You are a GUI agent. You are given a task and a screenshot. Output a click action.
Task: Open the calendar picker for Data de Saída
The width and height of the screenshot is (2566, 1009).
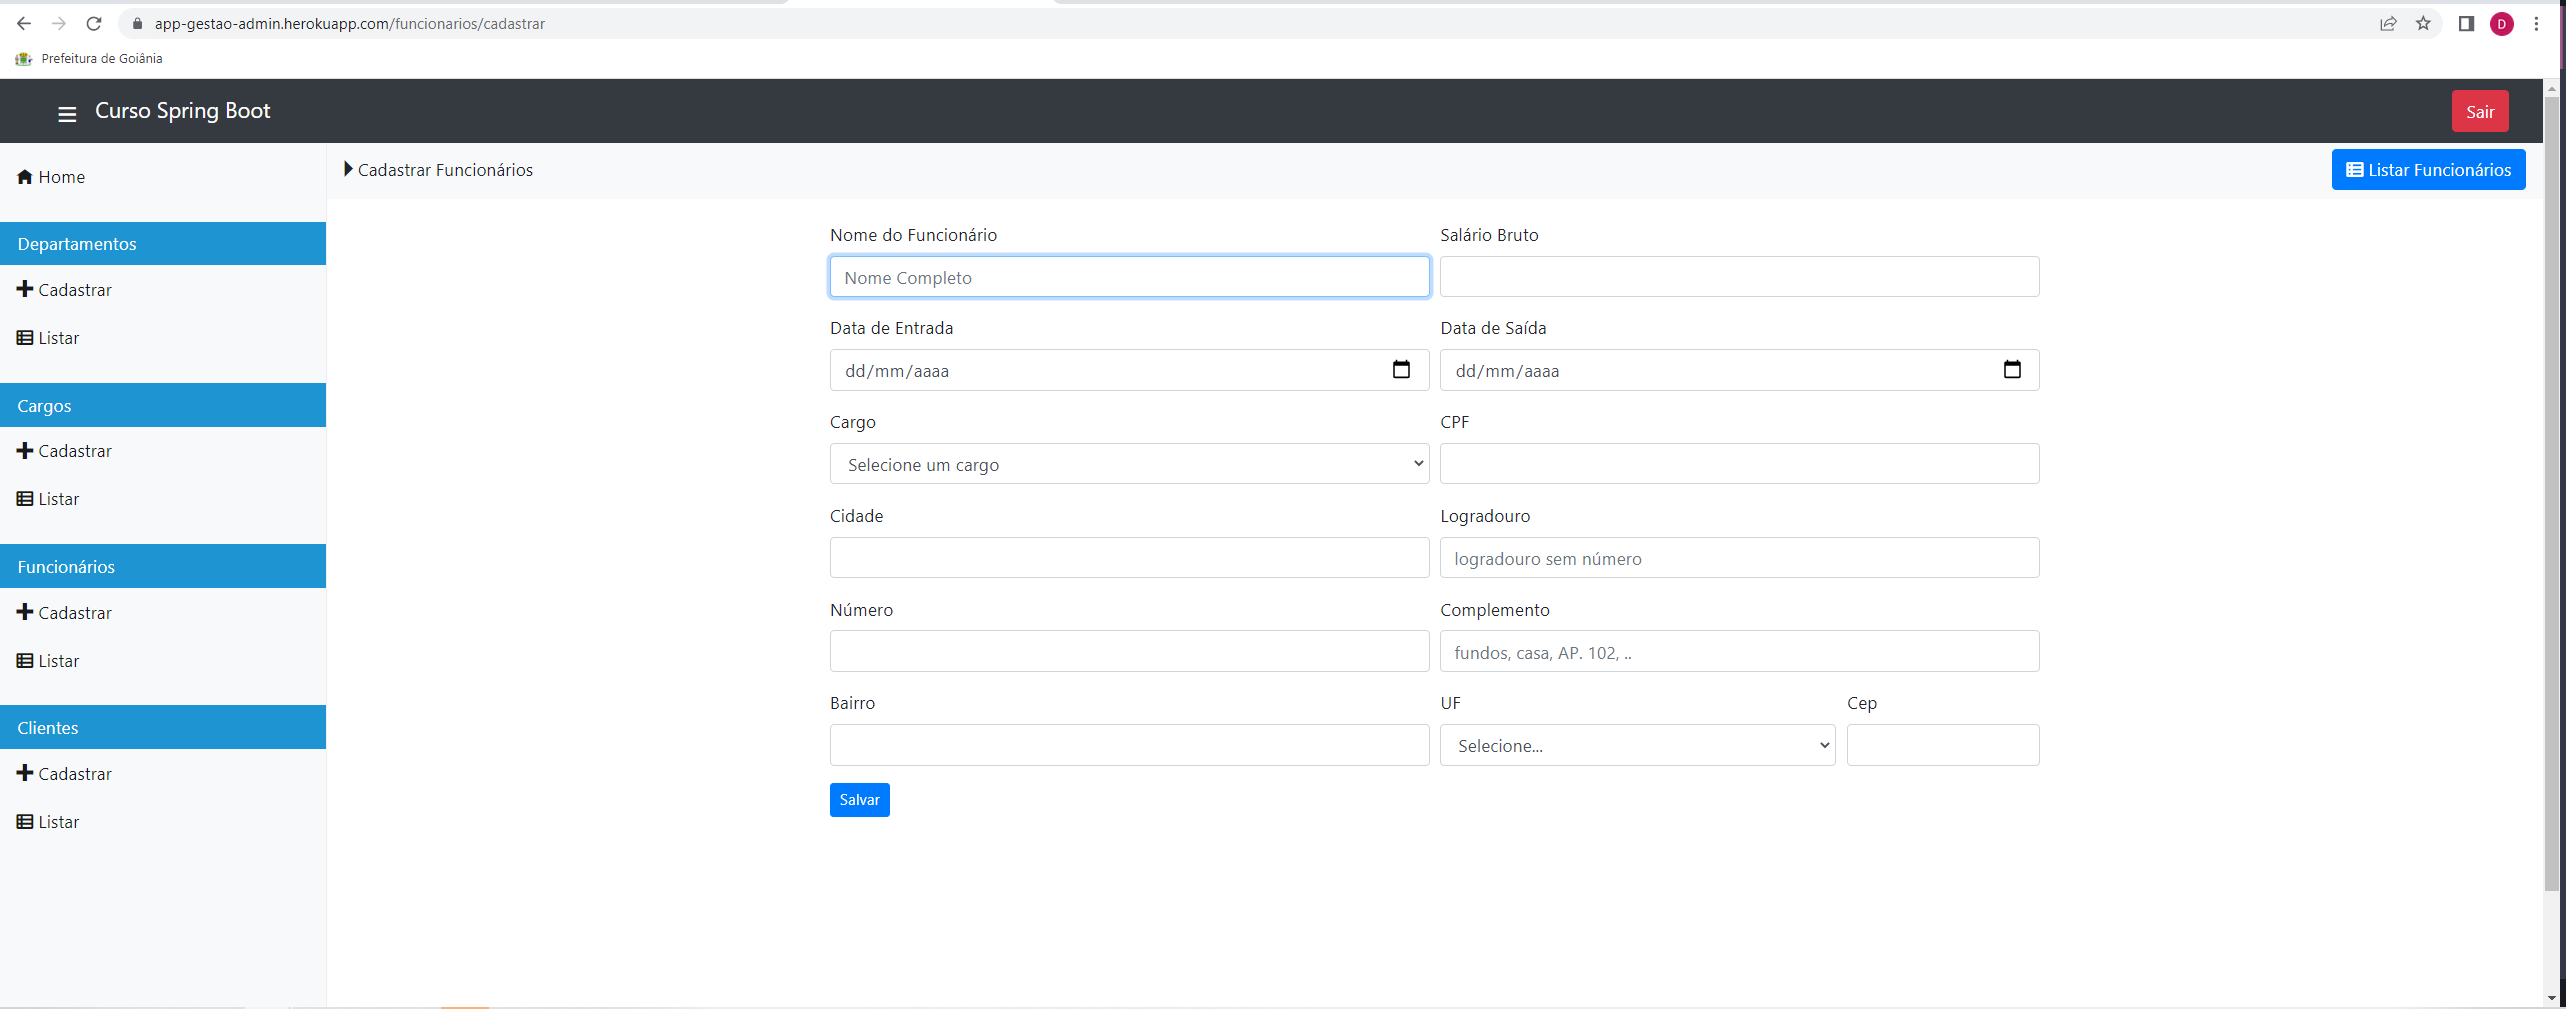(x=2012, y=369)
